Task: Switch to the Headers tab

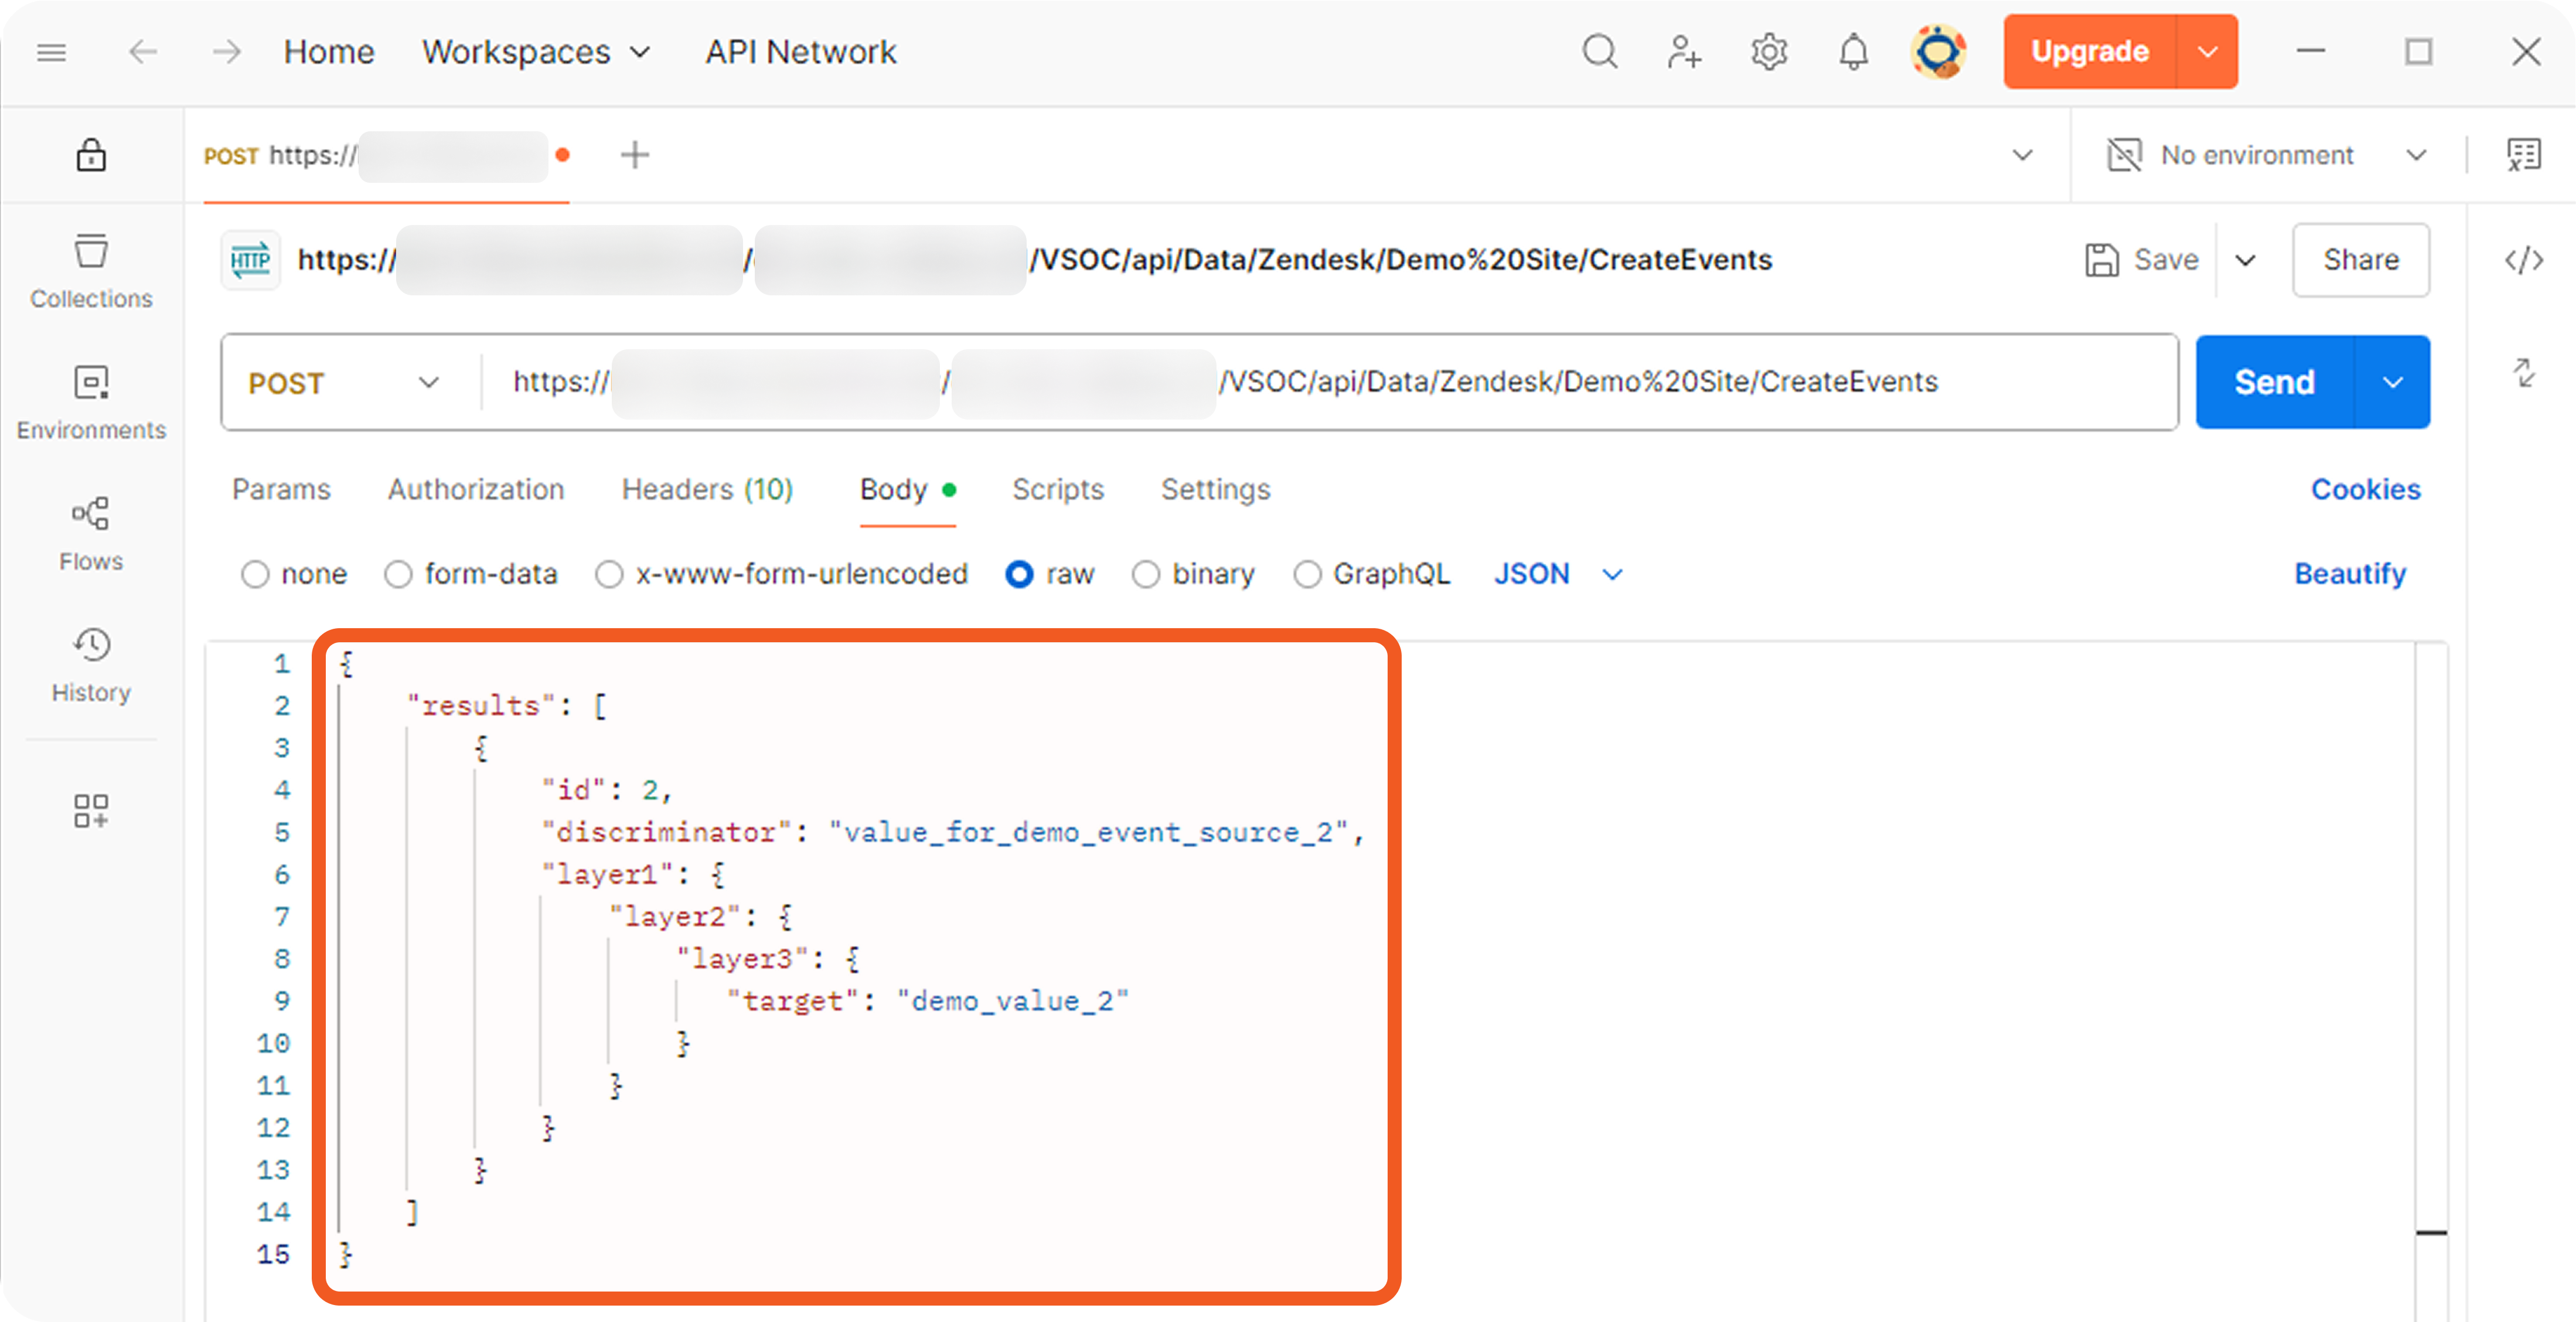Action: coord(707,489)
